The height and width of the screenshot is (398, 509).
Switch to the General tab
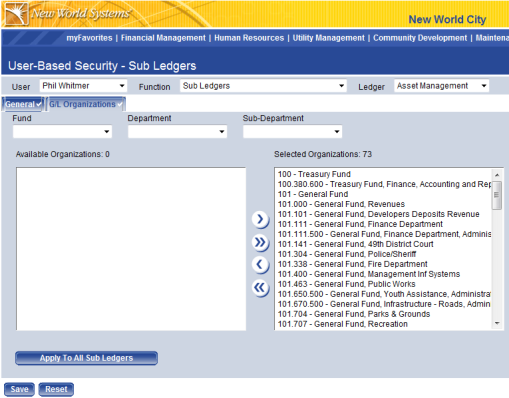point(23,104)
